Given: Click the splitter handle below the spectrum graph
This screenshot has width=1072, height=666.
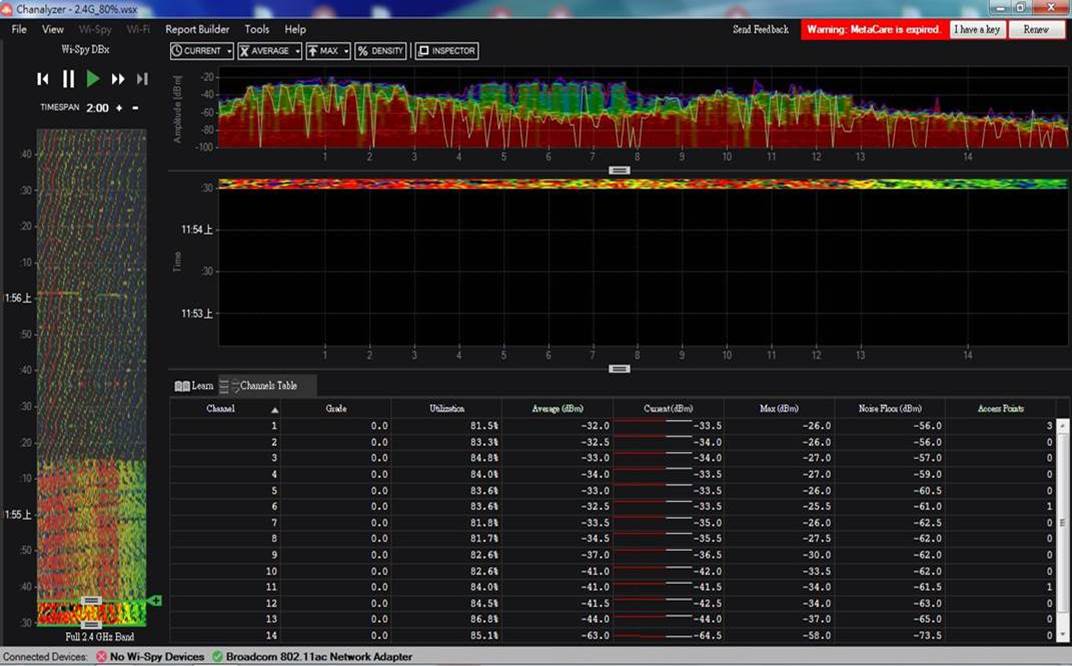Looking at the screenshot, I should coord(619,170).
